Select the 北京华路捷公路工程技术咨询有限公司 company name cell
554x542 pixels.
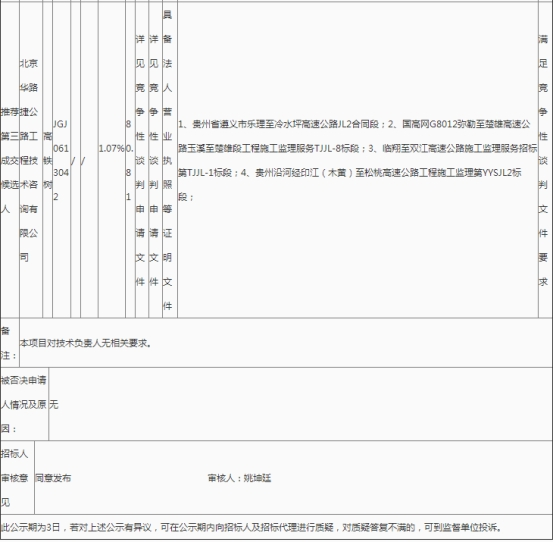(31, 160)
